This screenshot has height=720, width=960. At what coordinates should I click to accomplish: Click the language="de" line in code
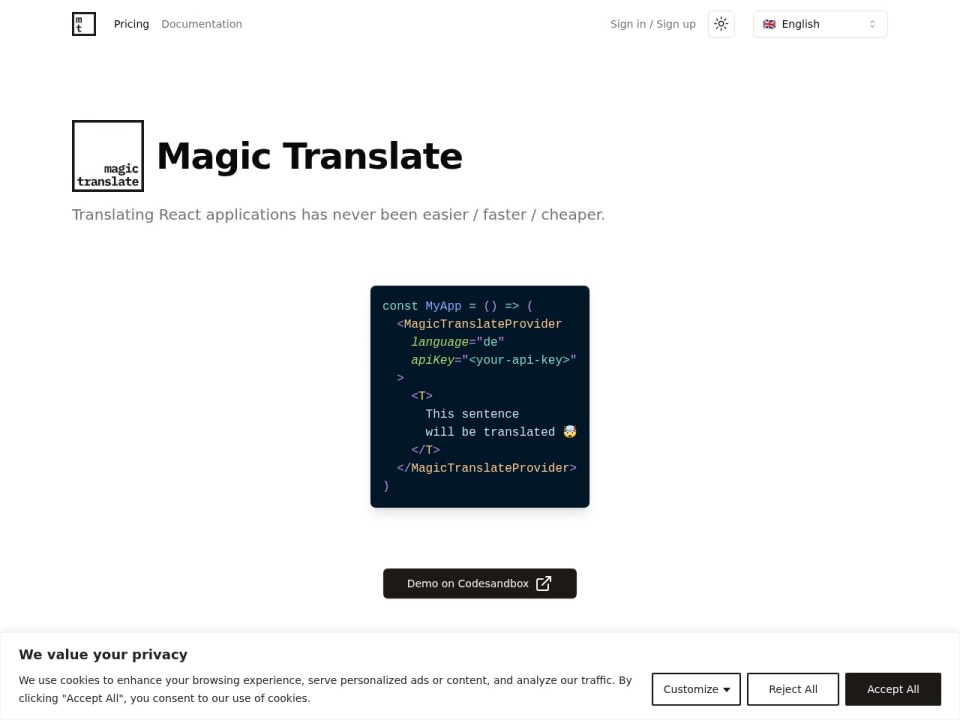tap(457, 342)
